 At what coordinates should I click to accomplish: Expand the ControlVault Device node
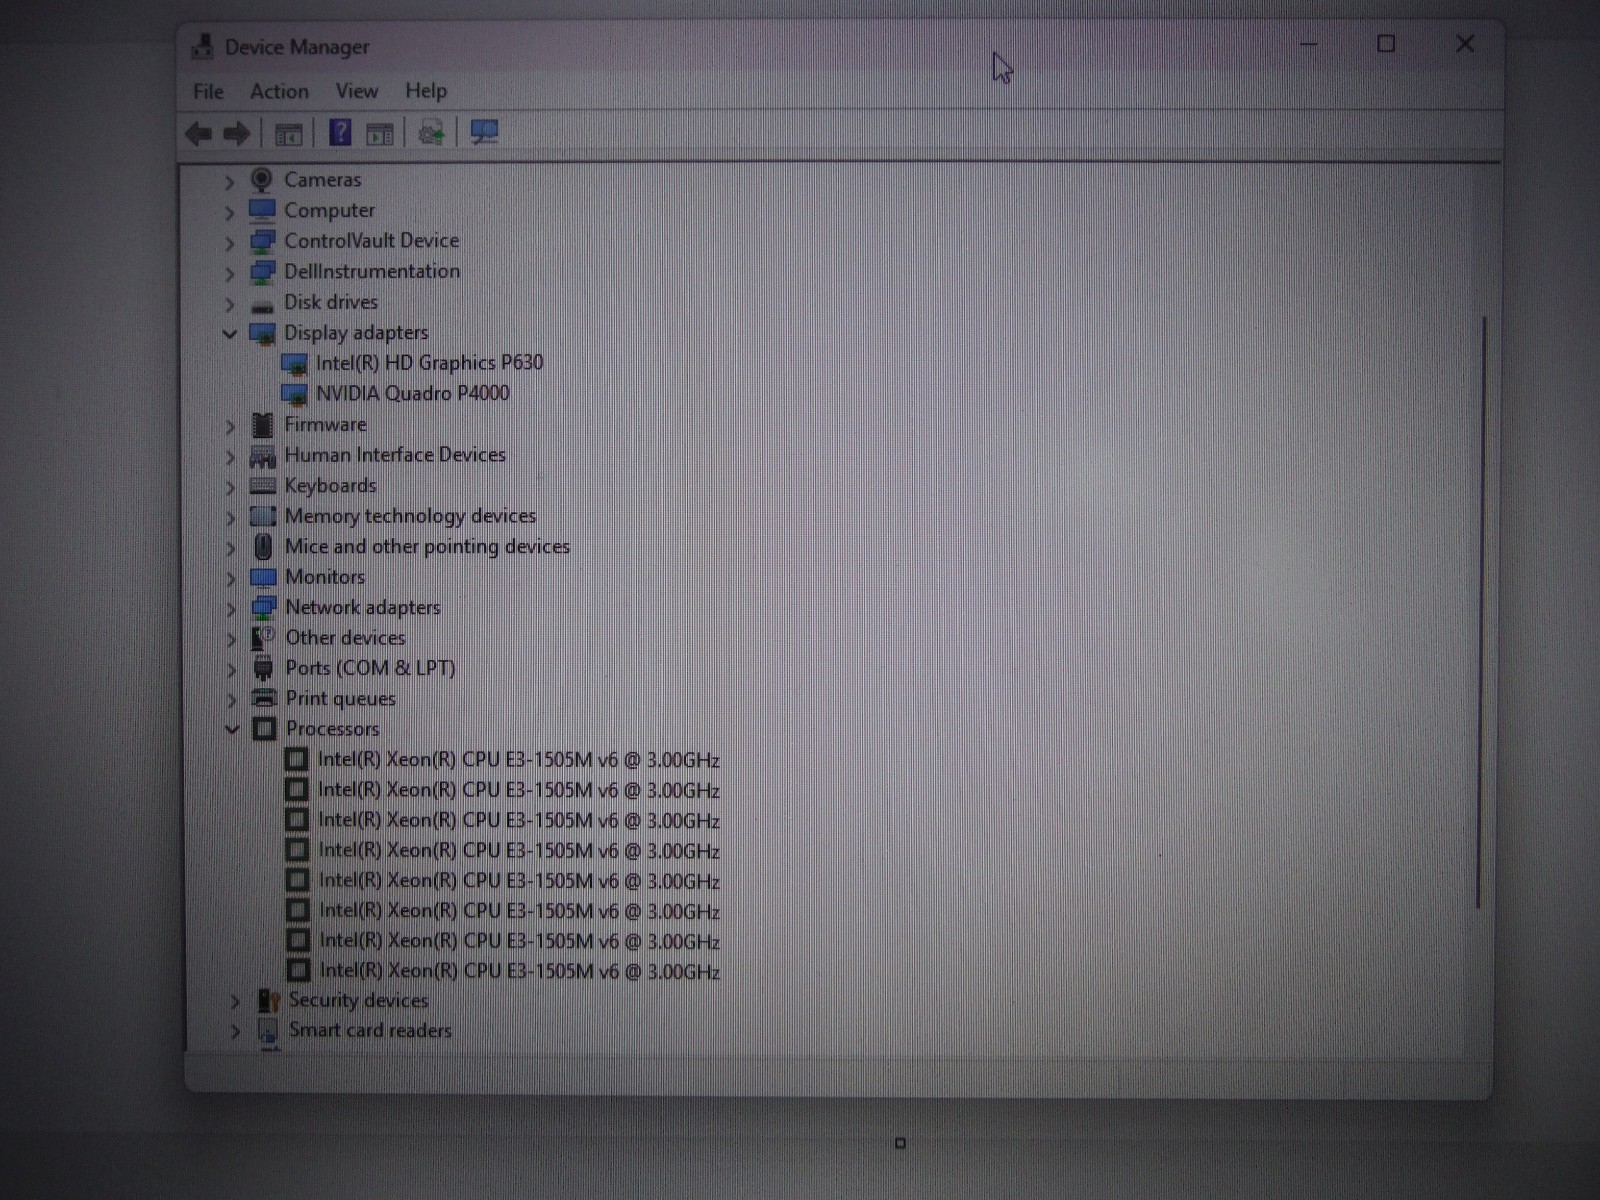pyautogui.click(x=229, y=243)
